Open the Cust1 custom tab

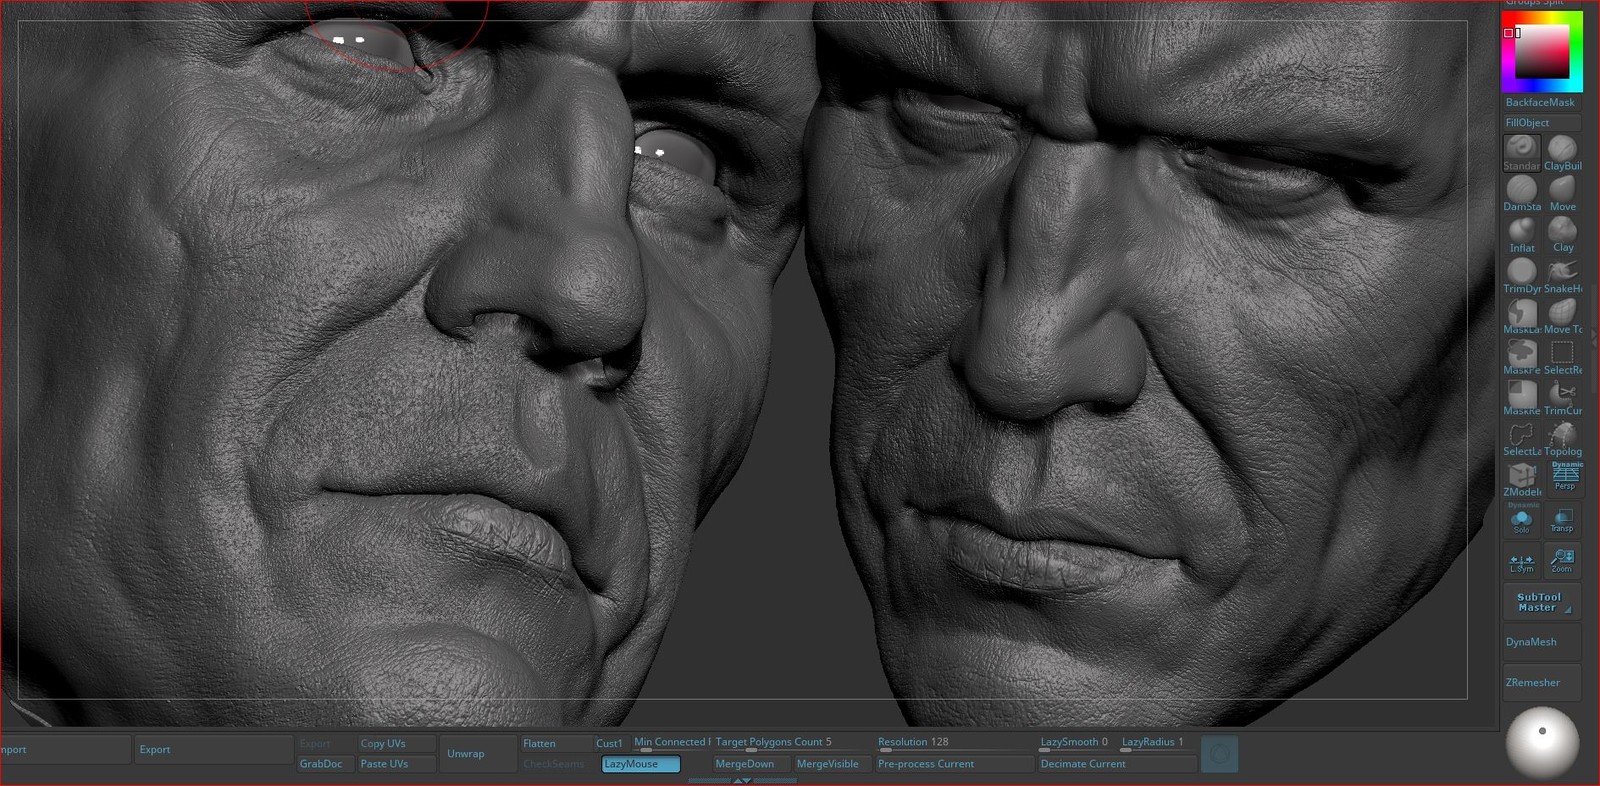click(x=608, y=743)
